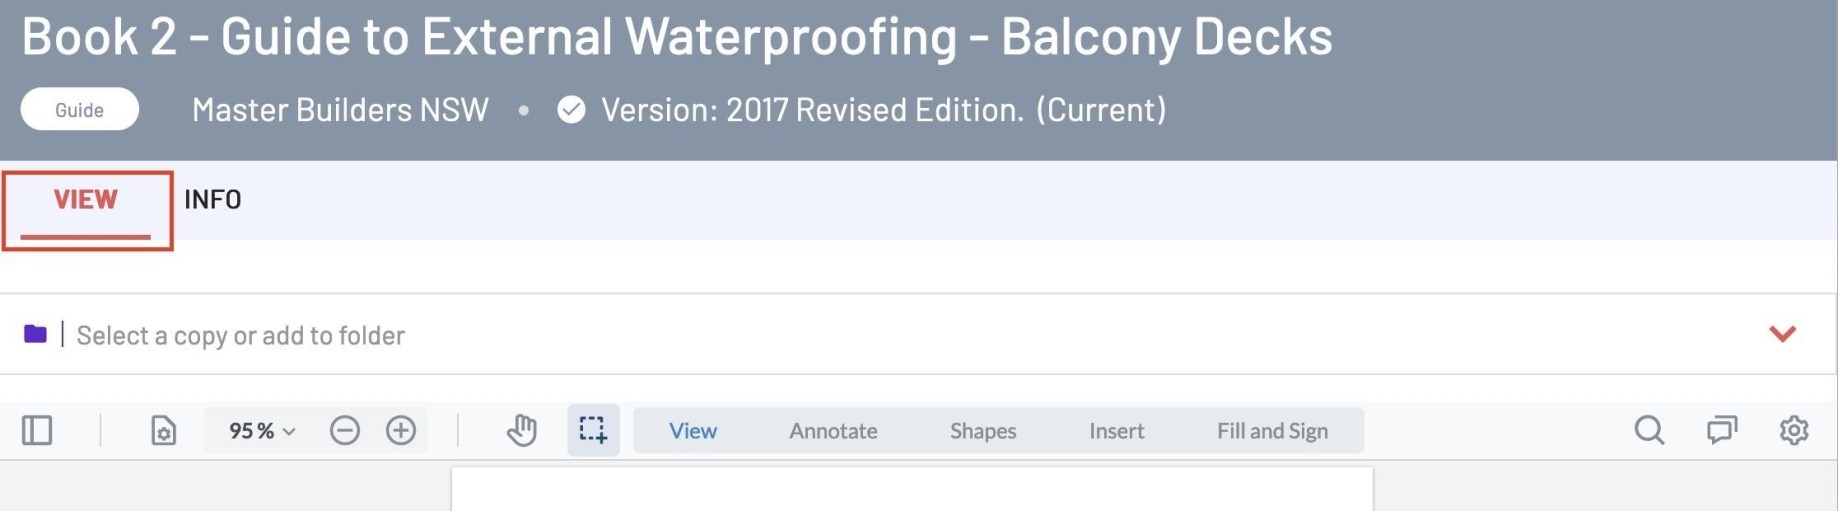This screenshot has width=1838, height=511.
Task: Choose Fill and Sign mode
Action: (x=1272, y=431)
